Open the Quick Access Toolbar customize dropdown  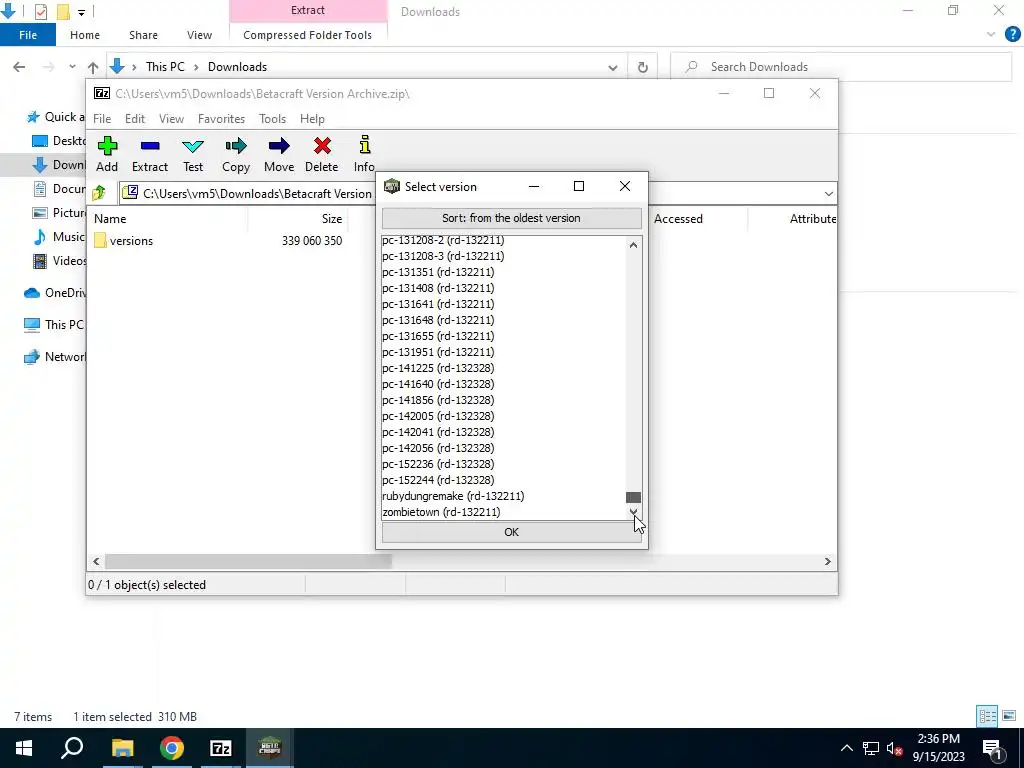[81, 12]
